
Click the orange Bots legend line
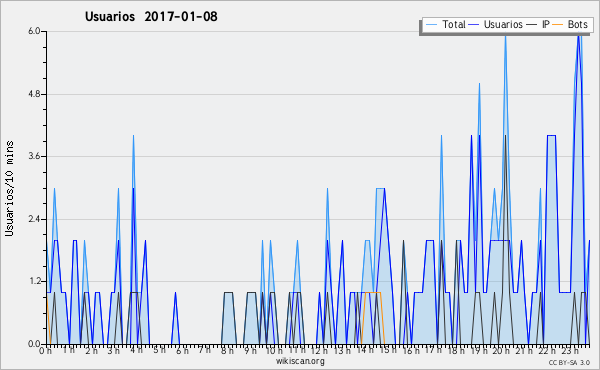point(558,25)
